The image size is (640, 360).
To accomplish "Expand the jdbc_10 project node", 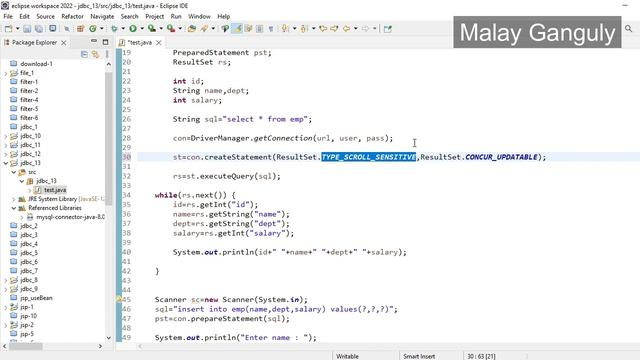I will pos(6,136).
